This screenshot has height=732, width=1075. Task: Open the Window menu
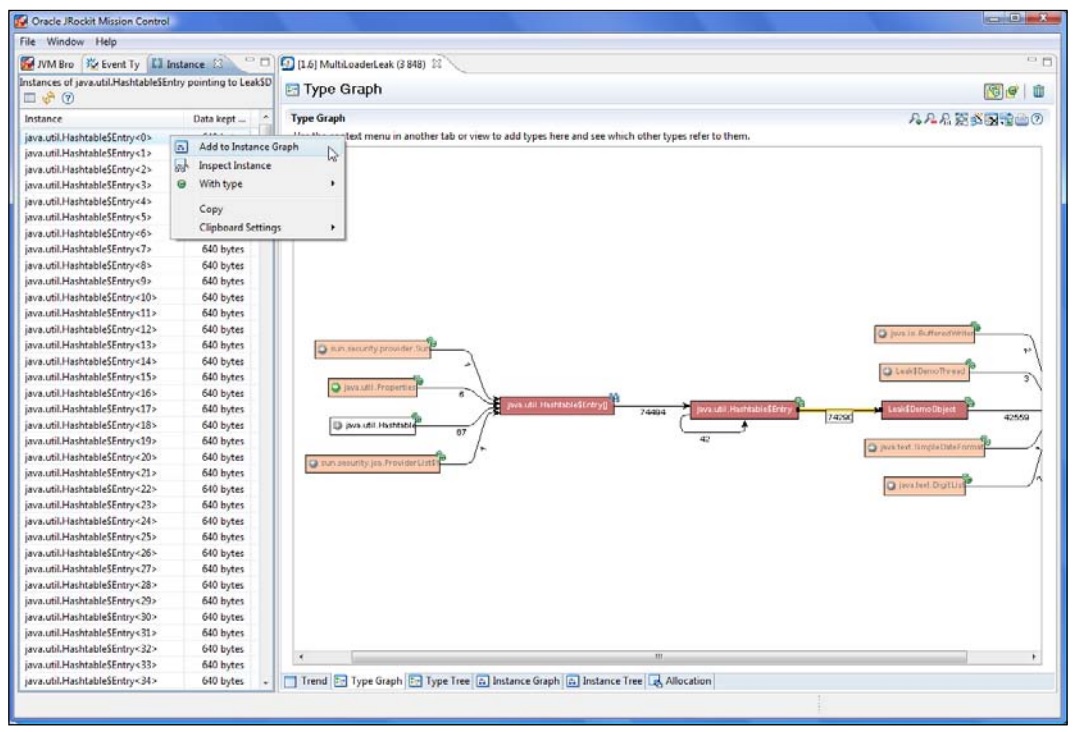65,42
